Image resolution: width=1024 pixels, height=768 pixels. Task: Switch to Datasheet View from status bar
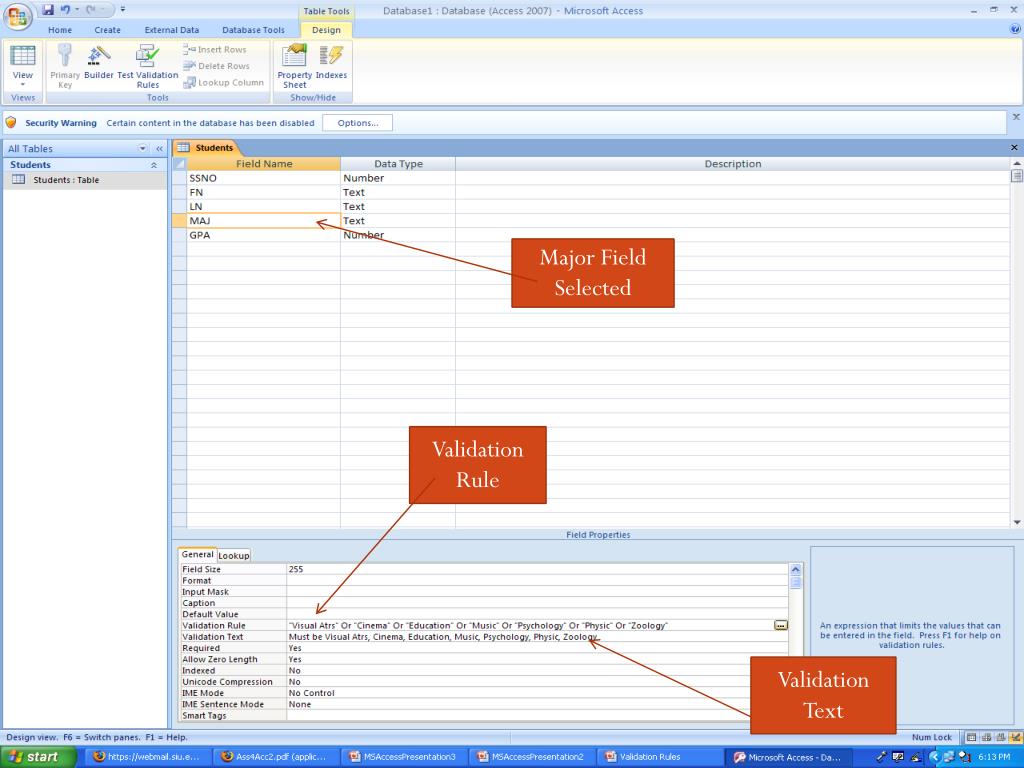972,737
